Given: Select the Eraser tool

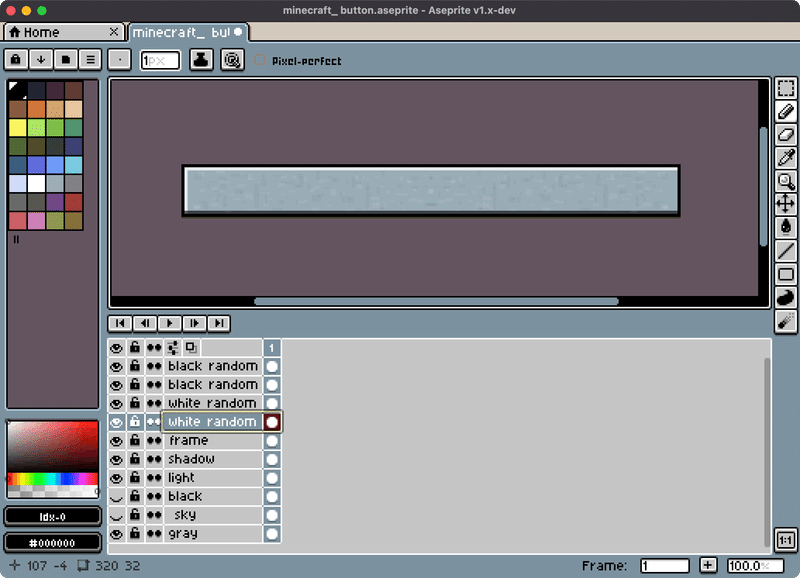Looking at the screenshot, I should 785,135.
